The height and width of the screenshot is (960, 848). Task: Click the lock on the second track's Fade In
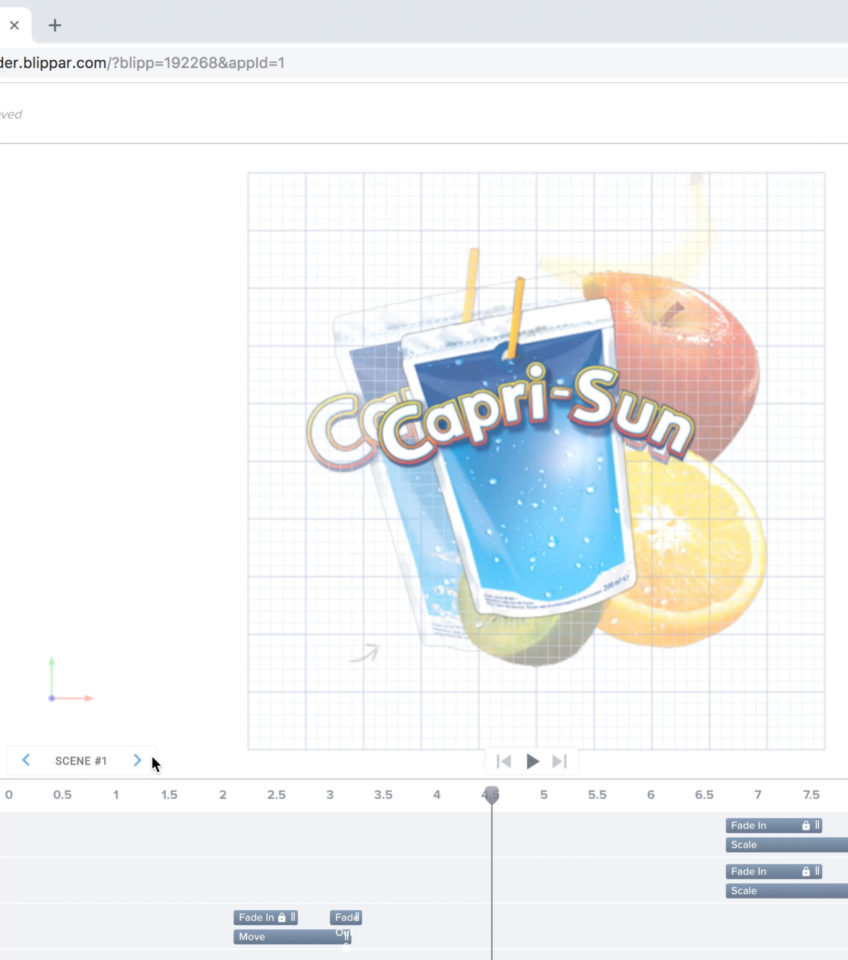point(806,871)
